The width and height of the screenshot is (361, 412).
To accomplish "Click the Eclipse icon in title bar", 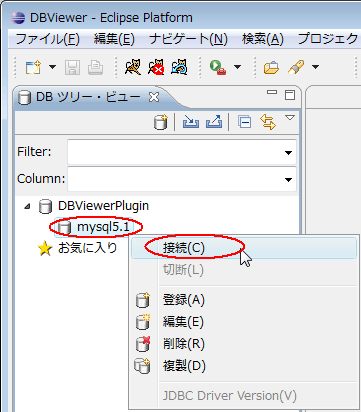I will point(18,18).
